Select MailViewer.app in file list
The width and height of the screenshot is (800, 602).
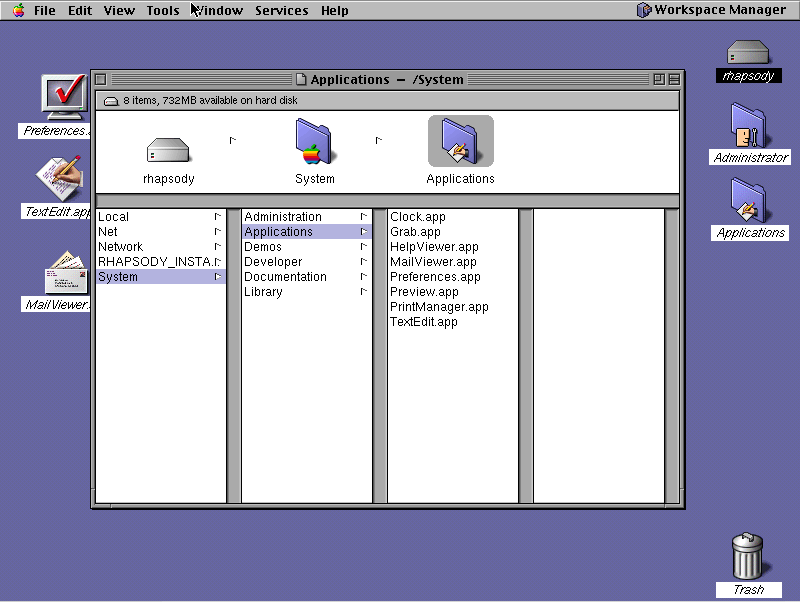click(x=453, y=262)
